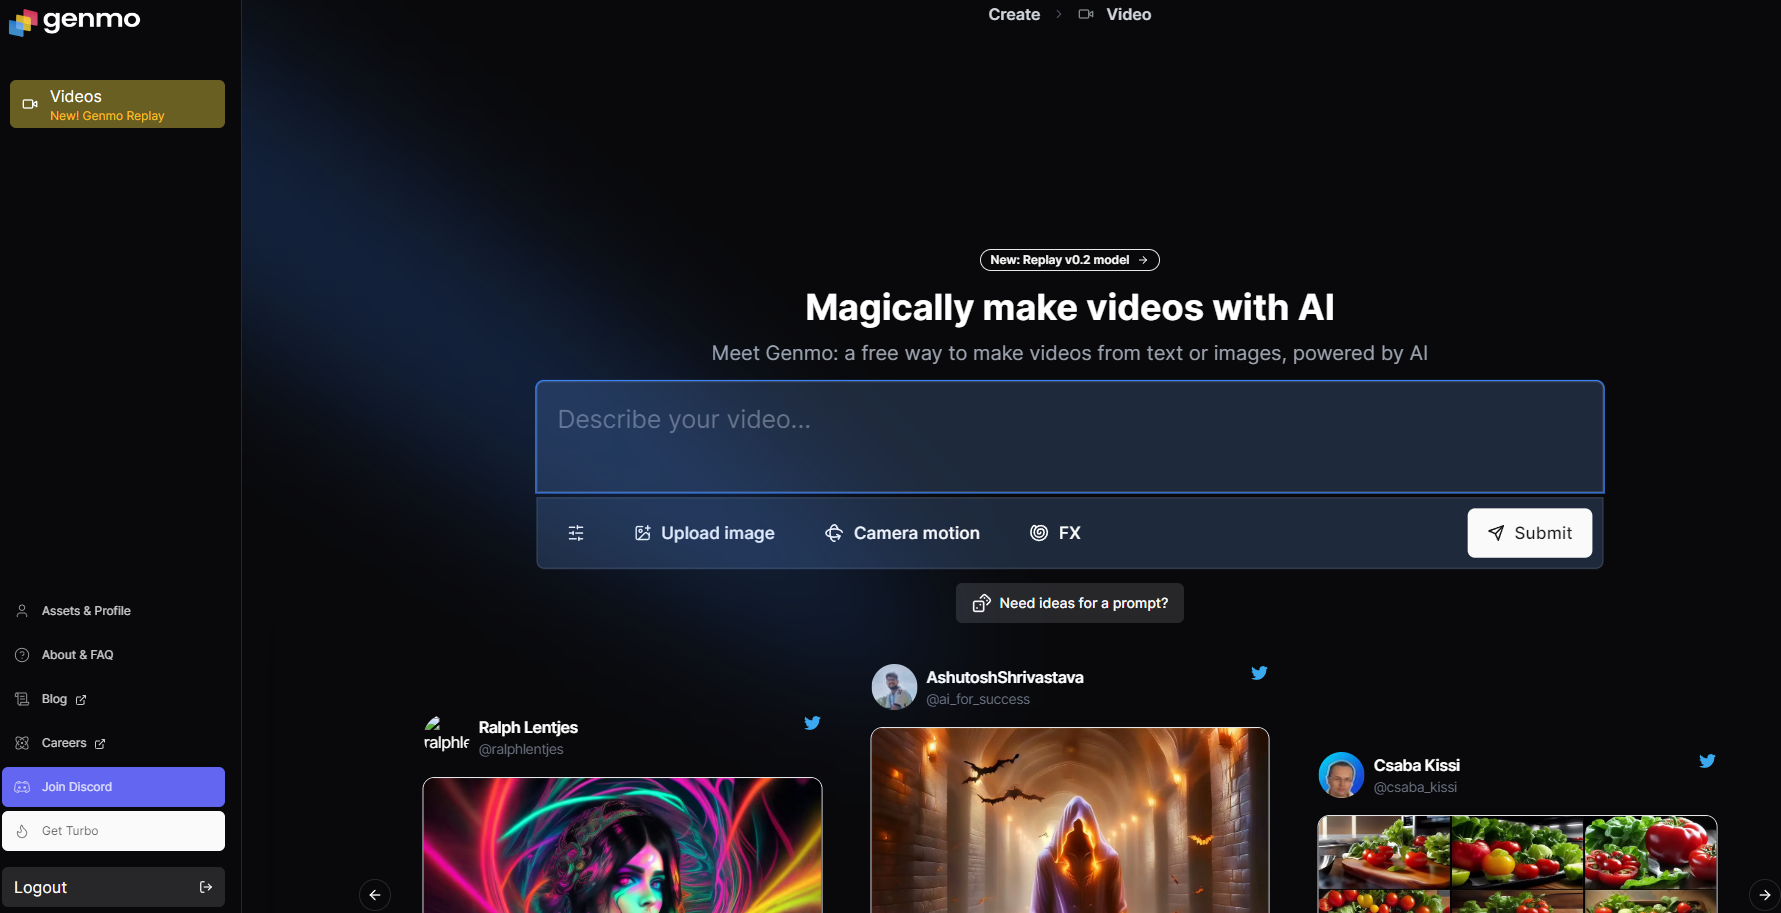Viewport: 1781px width, 913px height.
Task: Open the settings sliders icon
Action: (576, 533)
